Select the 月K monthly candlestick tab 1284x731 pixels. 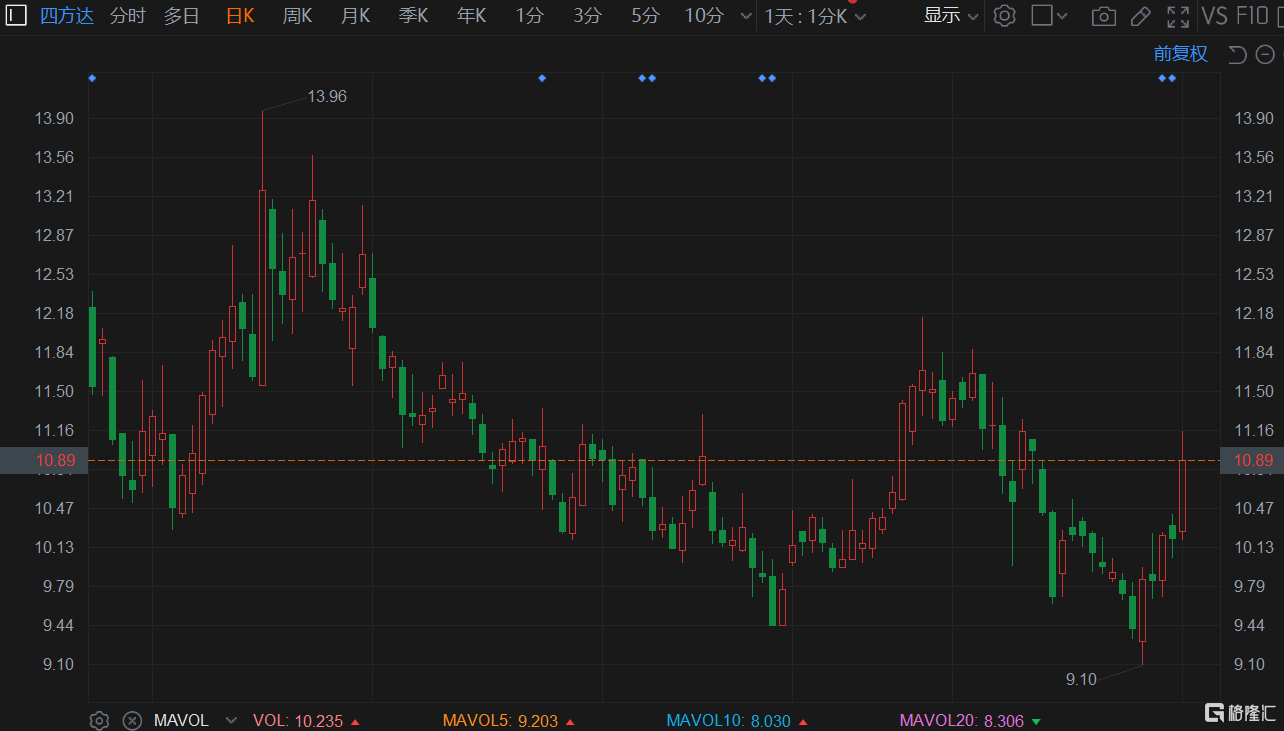click(x=355, y=15)
